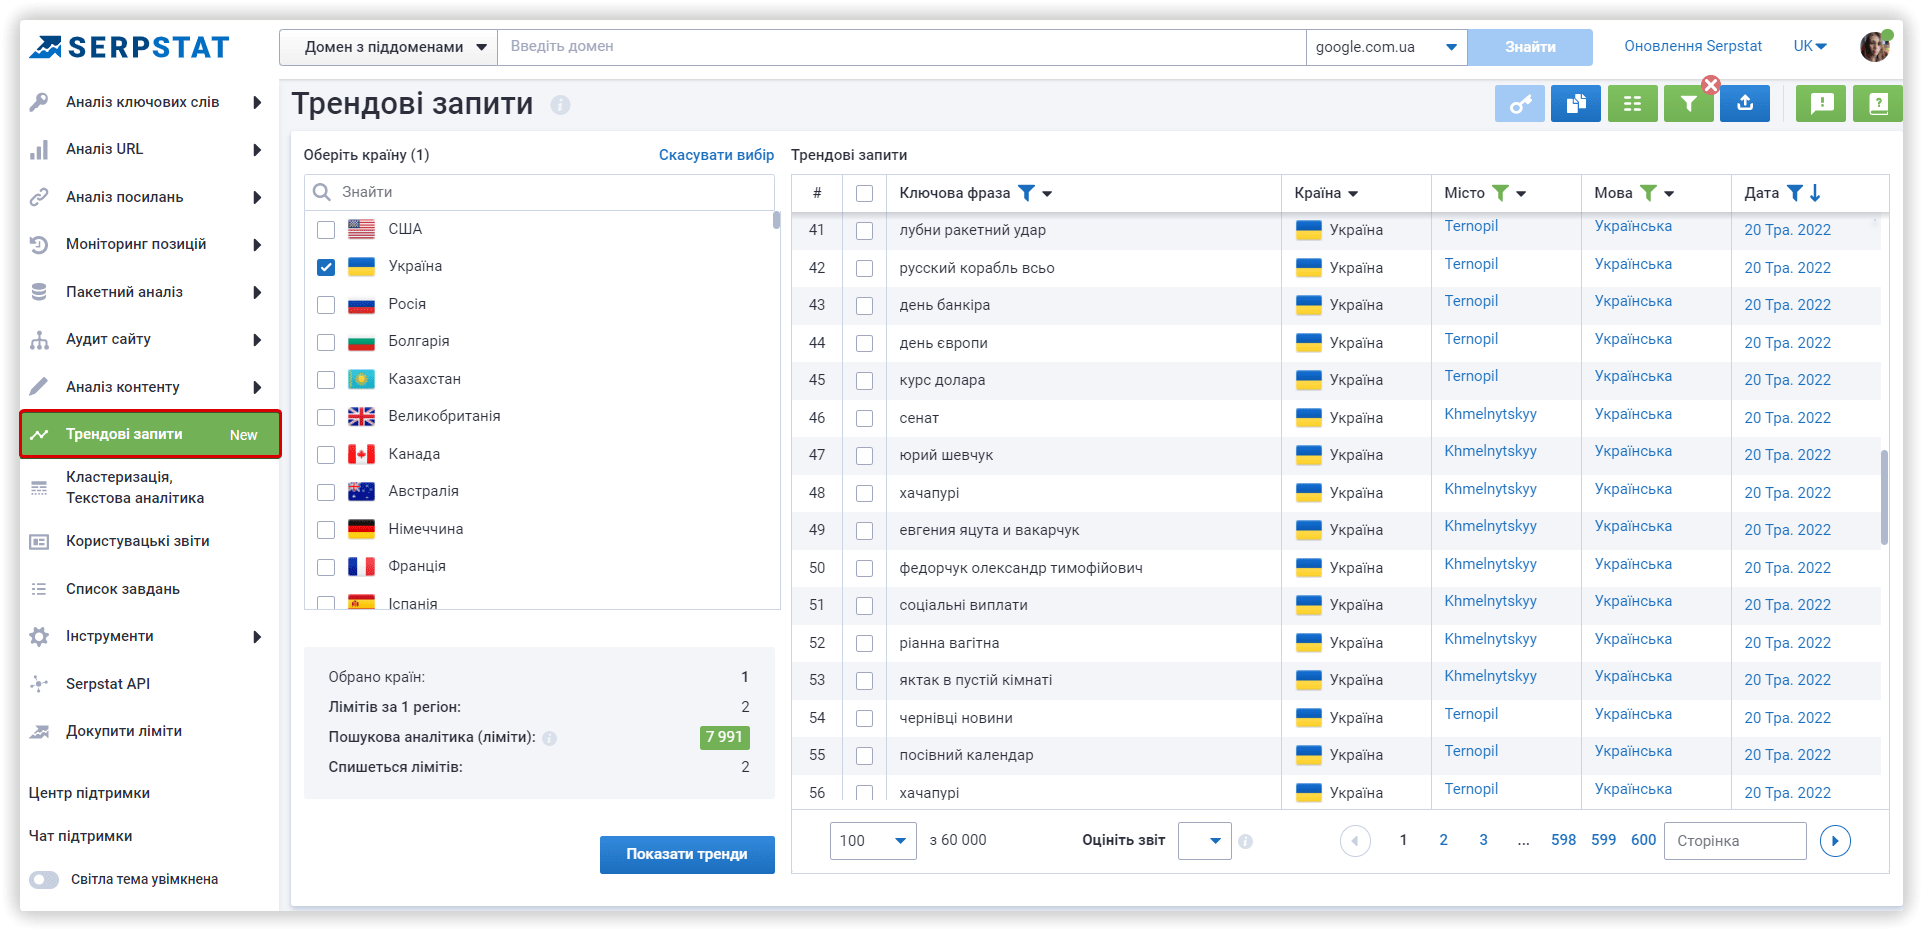Click the Показати тренди button
The height and width of the screenshot is (931, 1923).
687,855
